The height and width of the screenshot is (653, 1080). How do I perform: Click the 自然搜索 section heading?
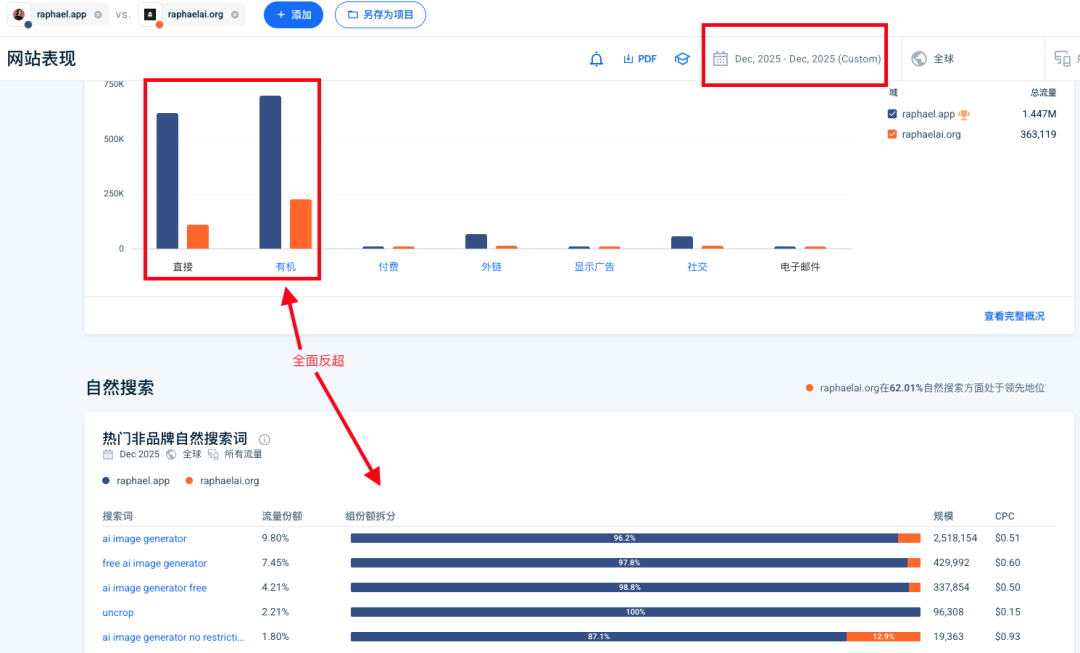(120, 388)
